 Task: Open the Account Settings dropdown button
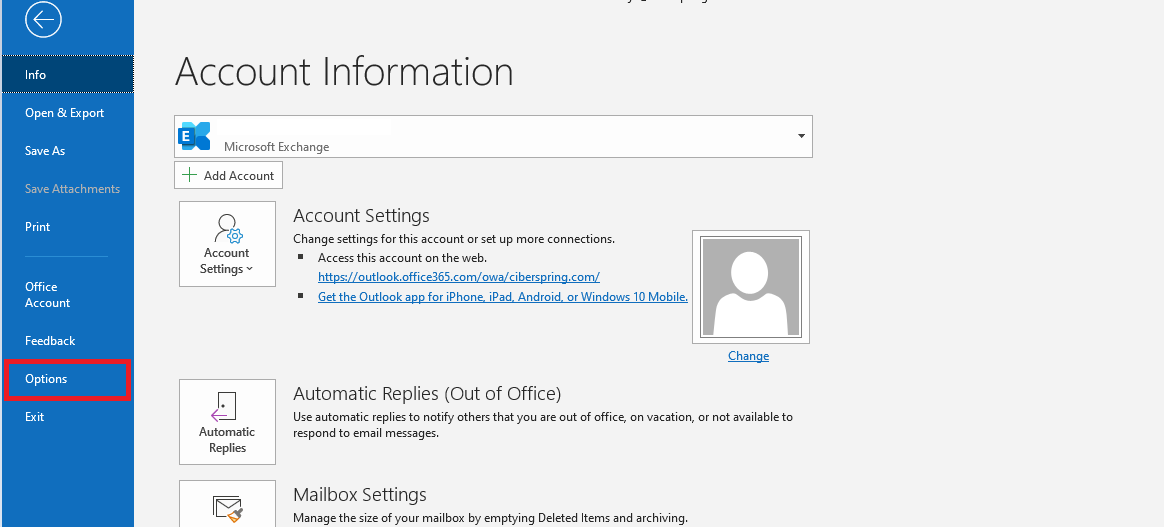coord(227,243)
